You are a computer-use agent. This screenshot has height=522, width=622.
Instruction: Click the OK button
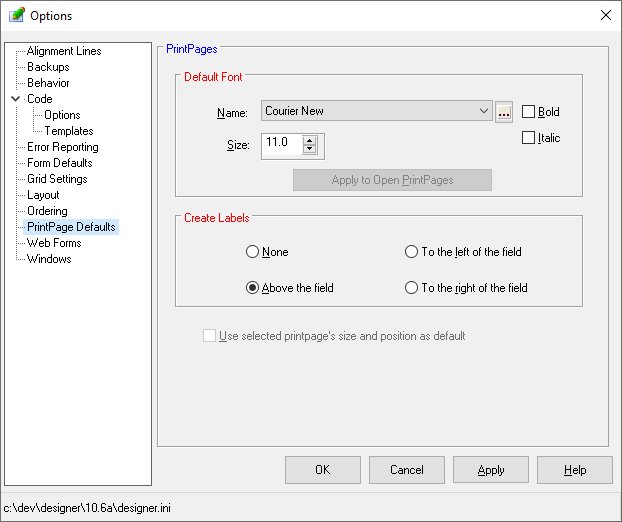click(322, 470)
